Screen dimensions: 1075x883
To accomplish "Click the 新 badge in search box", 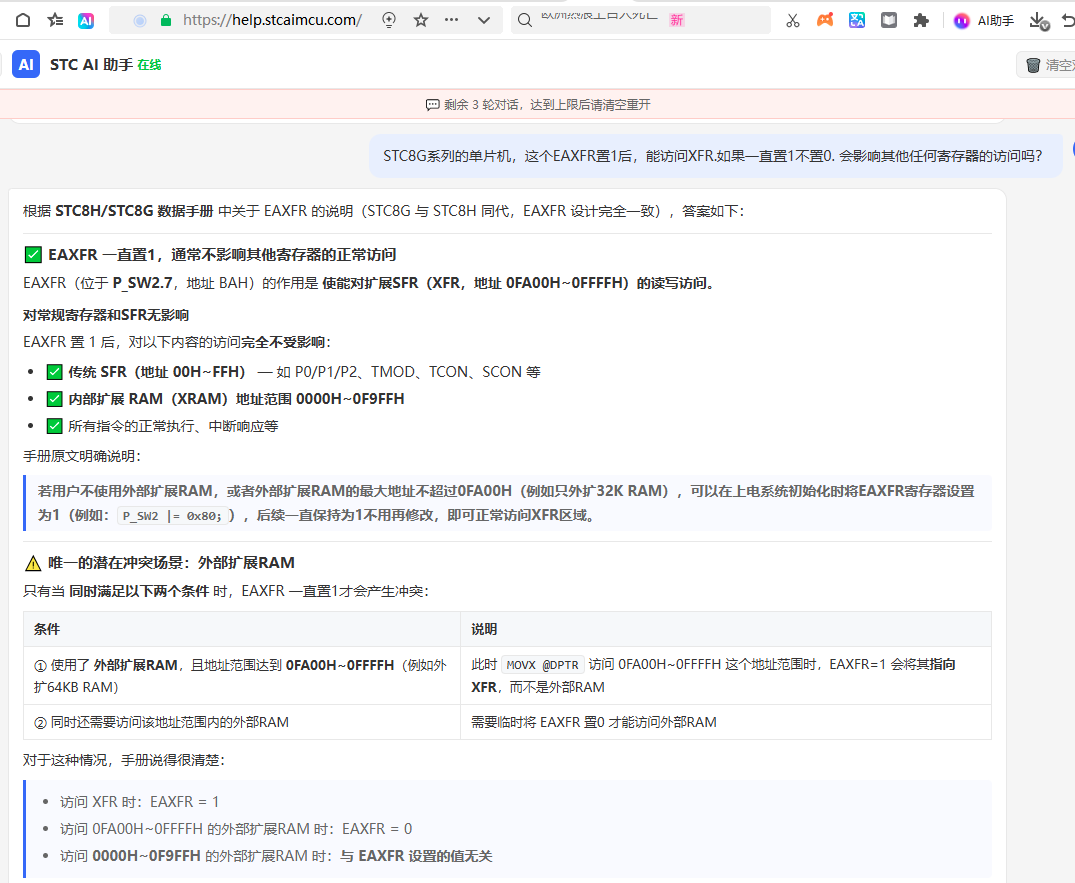I will coord(677,21).
